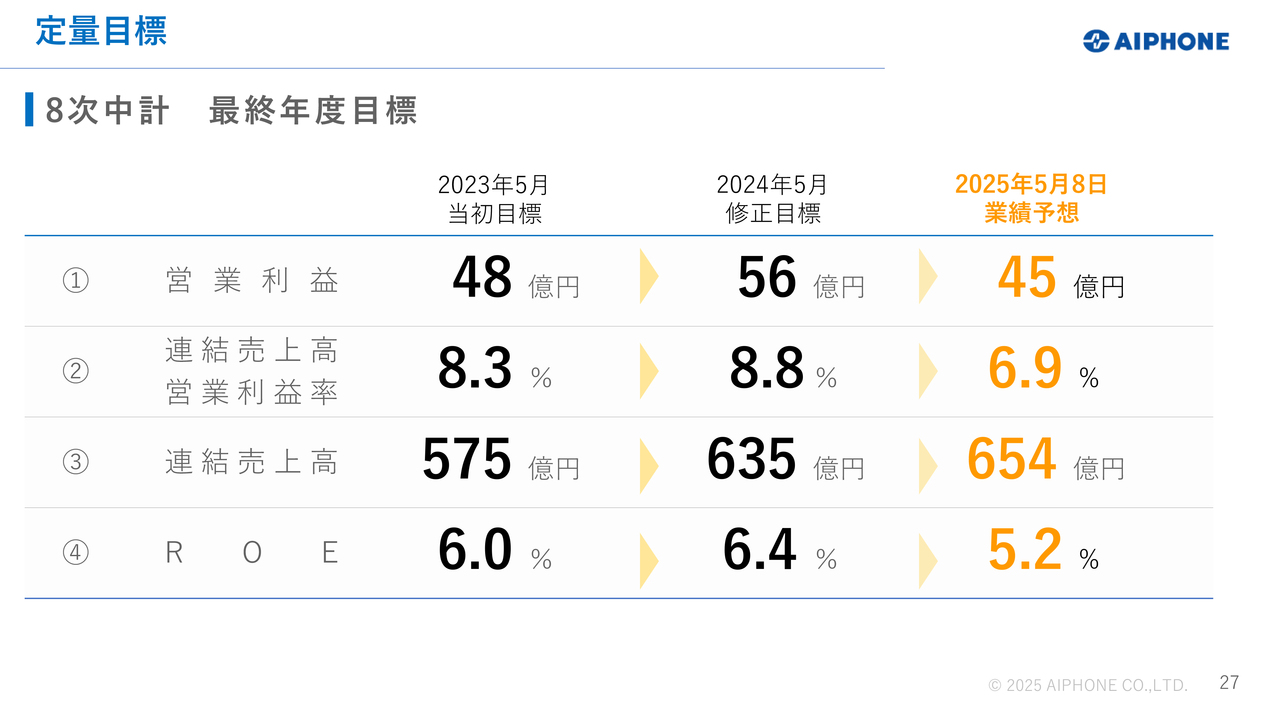Click the page number 27

[x=1229, y=683]
